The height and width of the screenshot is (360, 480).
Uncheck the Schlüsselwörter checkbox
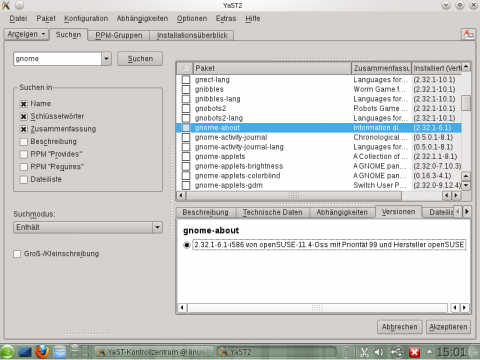tap(23, 117)
